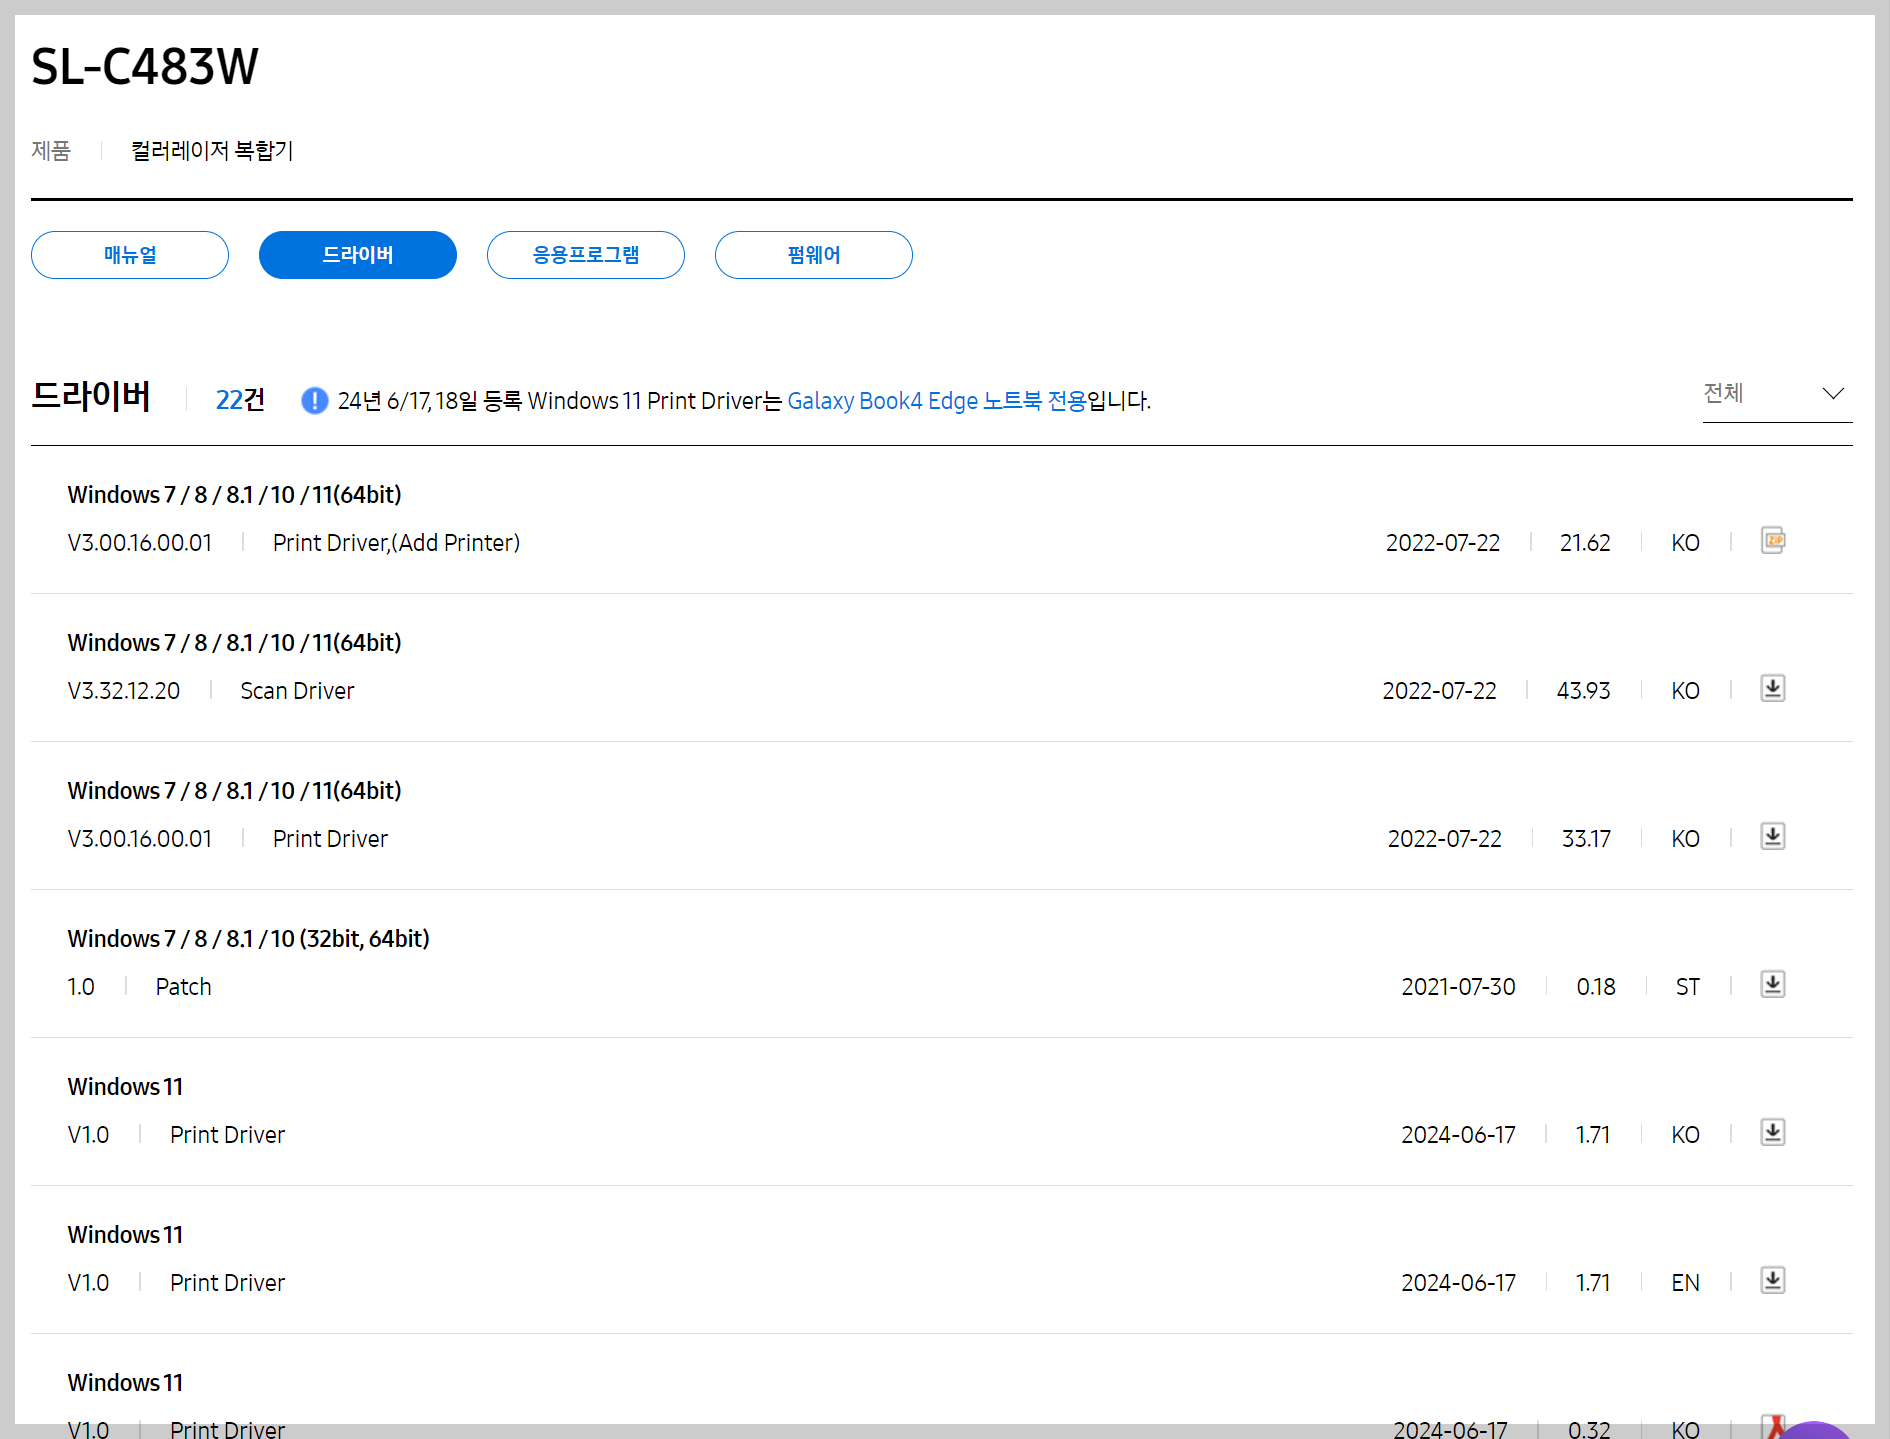Select the Patch label
Screen dimensions: 1890x1439
click(x=183, y=987)
